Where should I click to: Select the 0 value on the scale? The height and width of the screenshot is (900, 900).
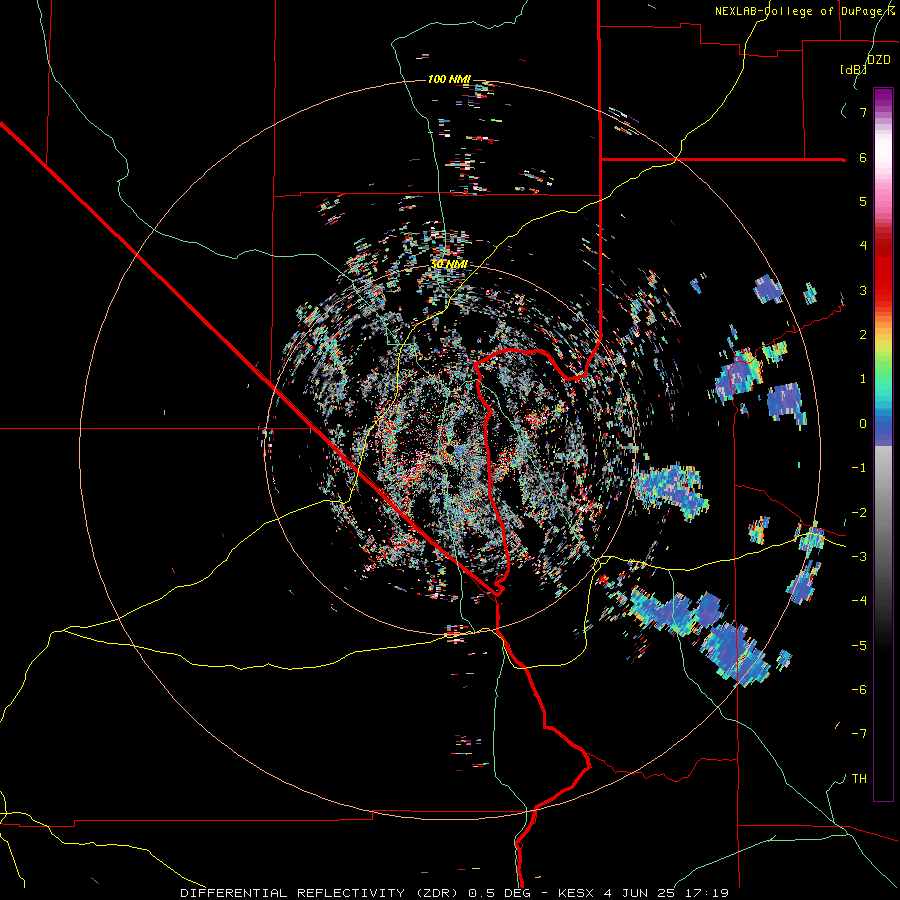pyautogui.click(x=863, y=424)
